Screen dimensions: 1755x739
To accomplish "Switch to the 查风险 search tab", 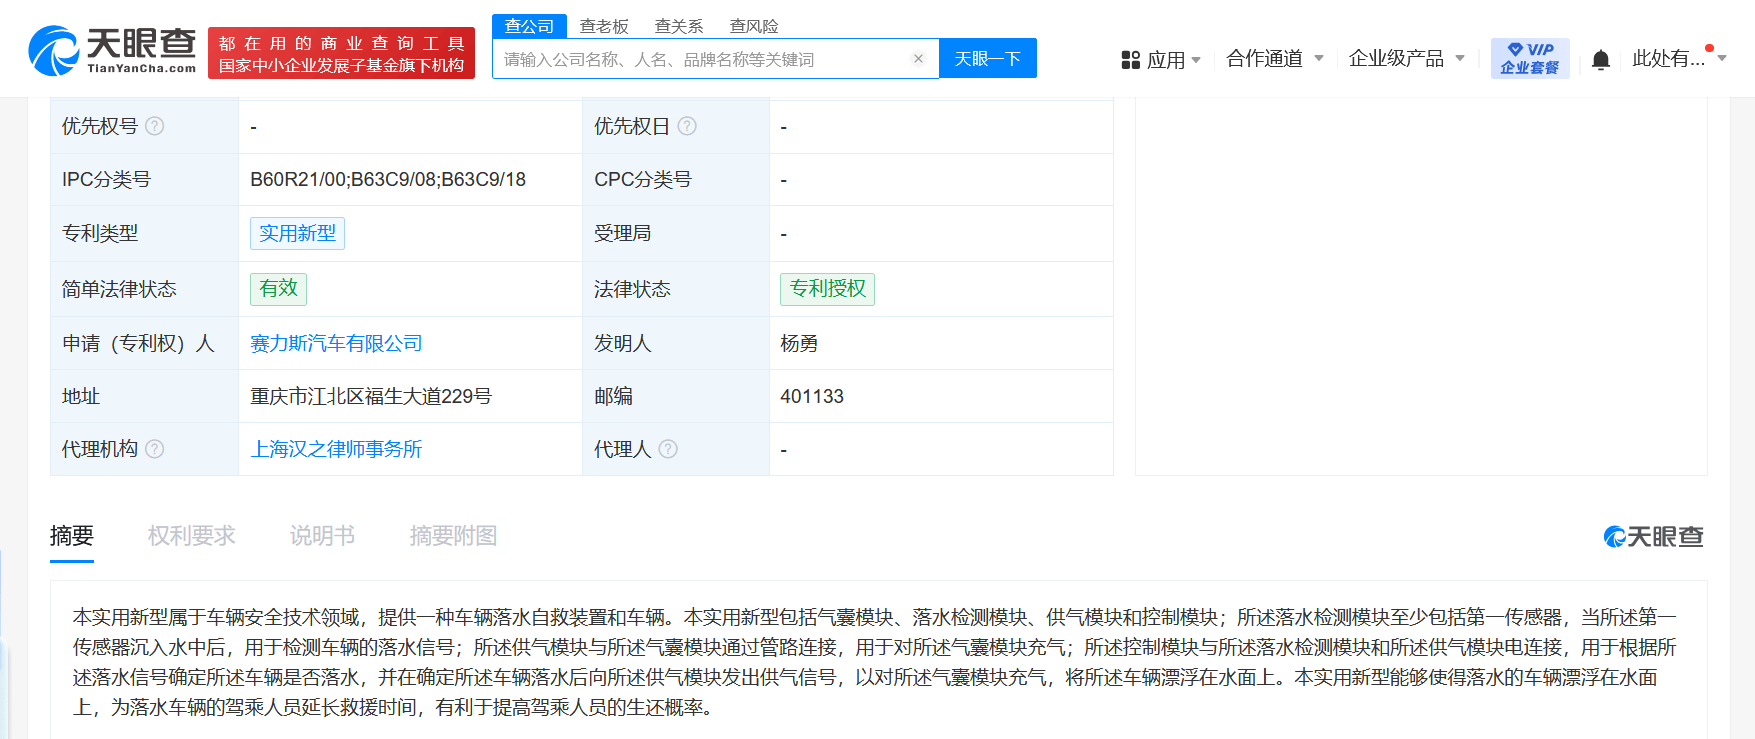I will point(754,26).
